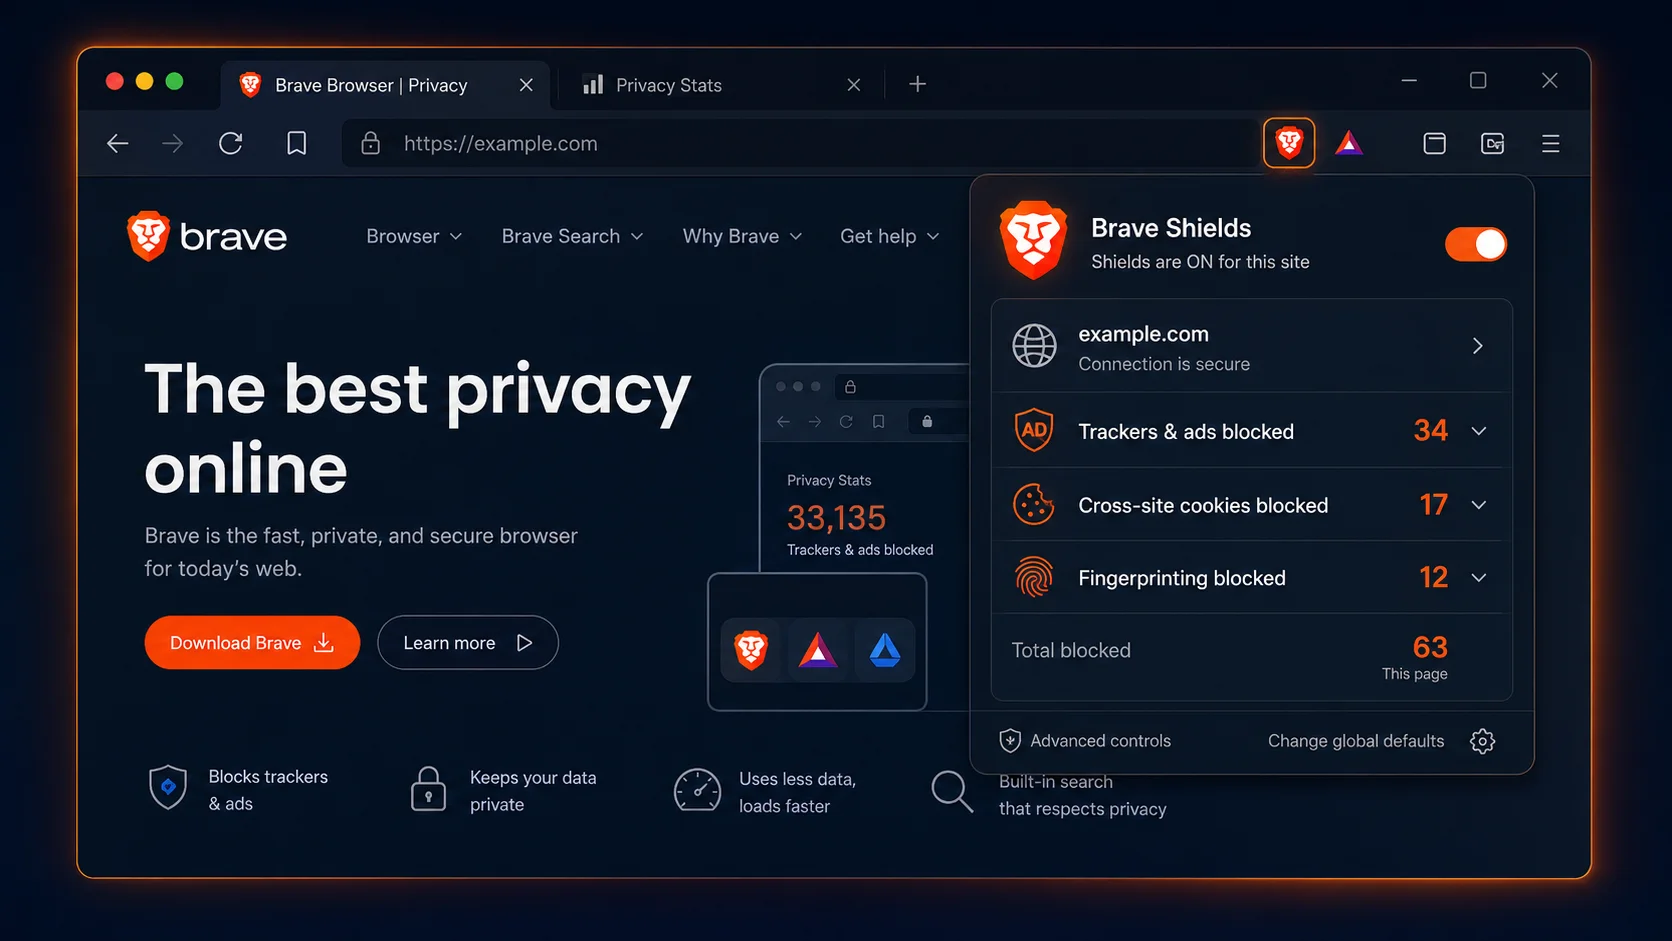The width and height of the screenshot is (1672, 941).
Task: Expand Trackers & ads blocked row
Action: tap(1479, 431)
